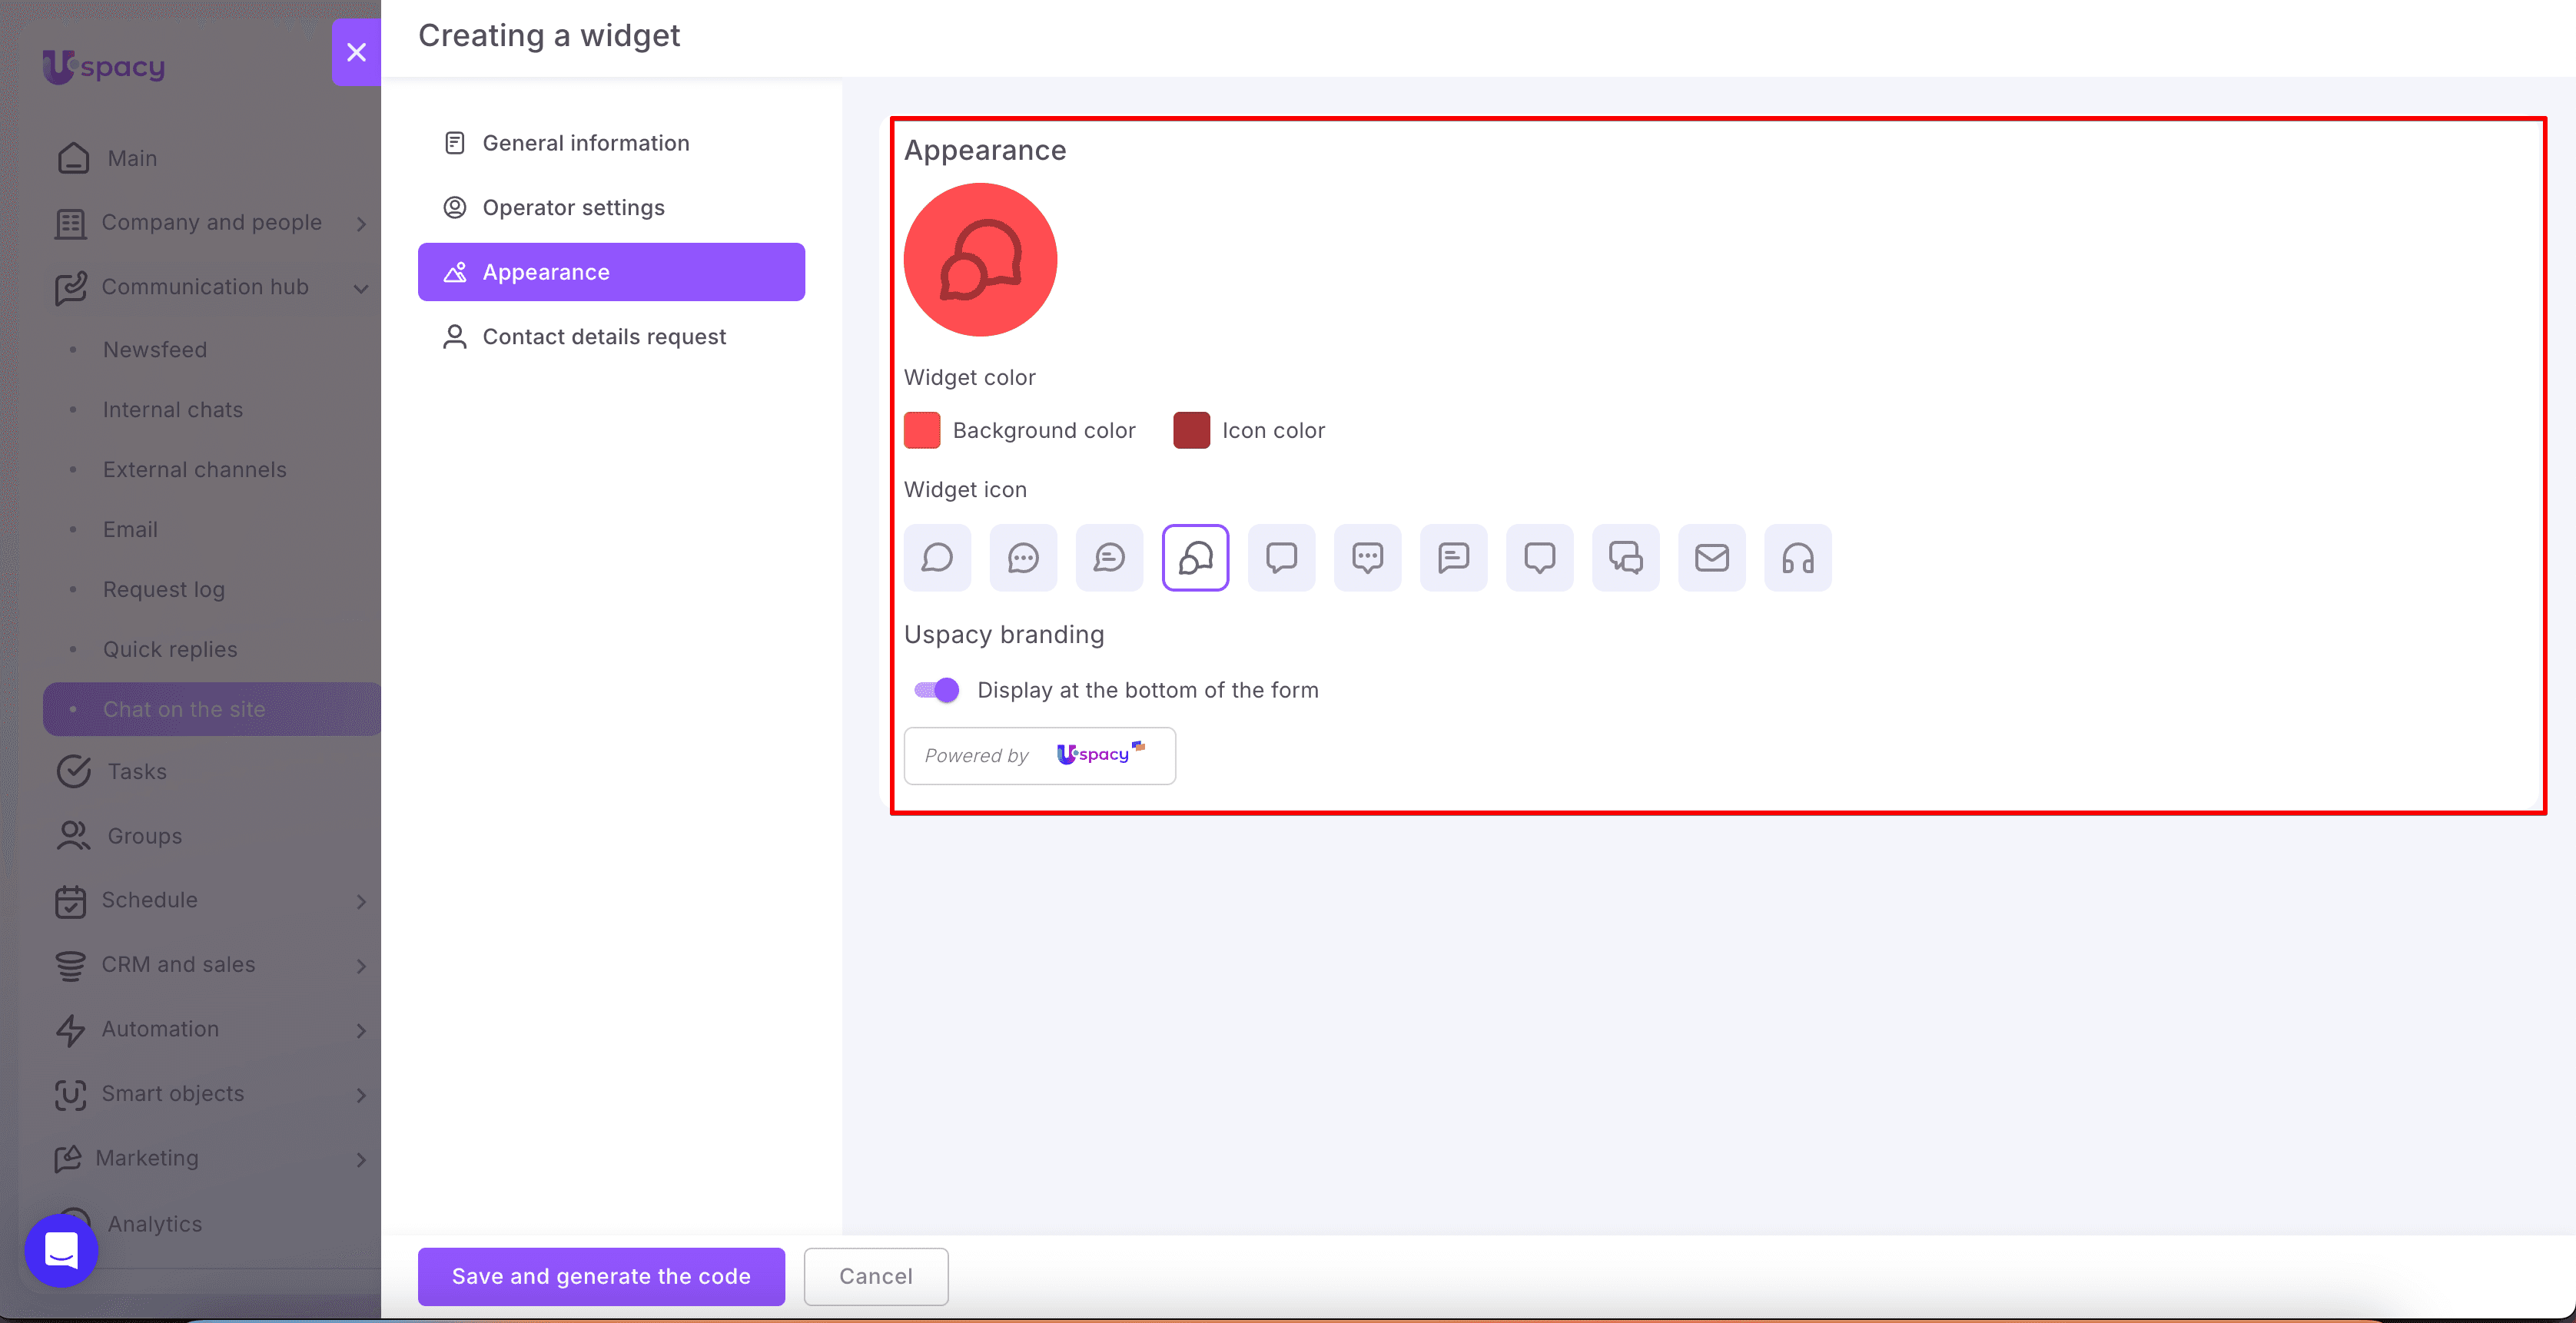Open Tasks via its checkmark icon

point(73,771)
